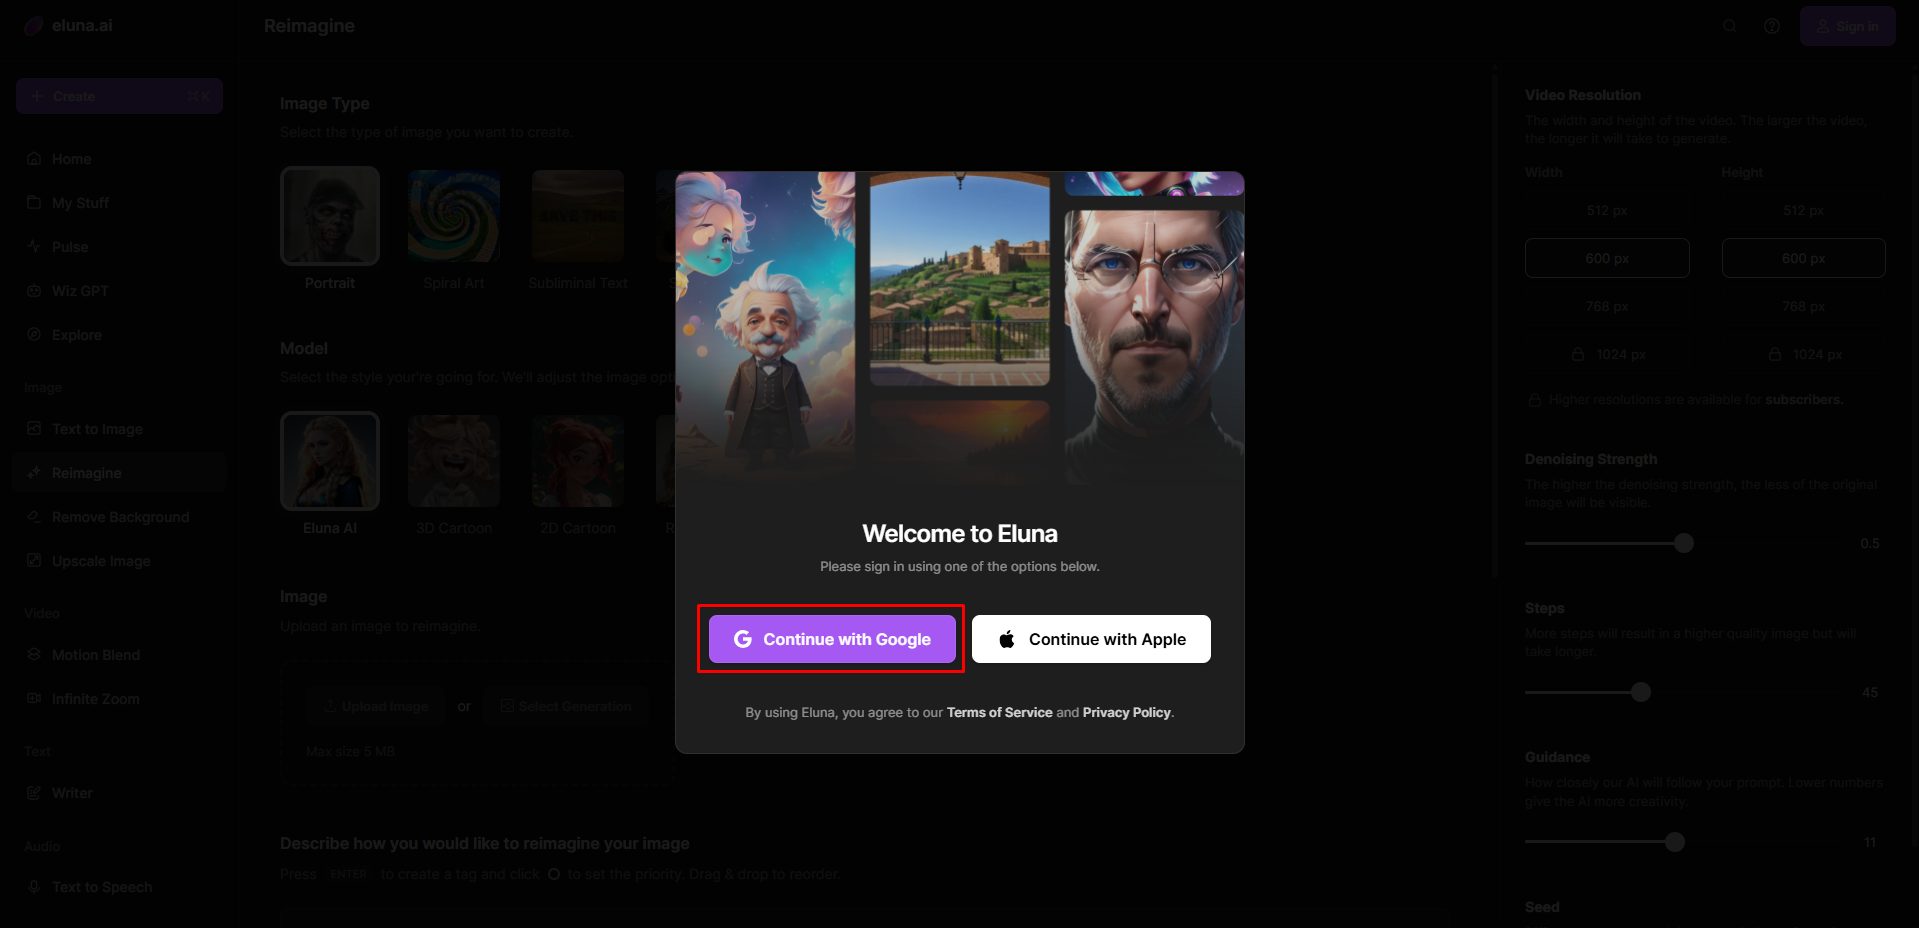1919x928 pixels.
Task: Click the Denoising Strength slider handle
Action: point(1684,543)
